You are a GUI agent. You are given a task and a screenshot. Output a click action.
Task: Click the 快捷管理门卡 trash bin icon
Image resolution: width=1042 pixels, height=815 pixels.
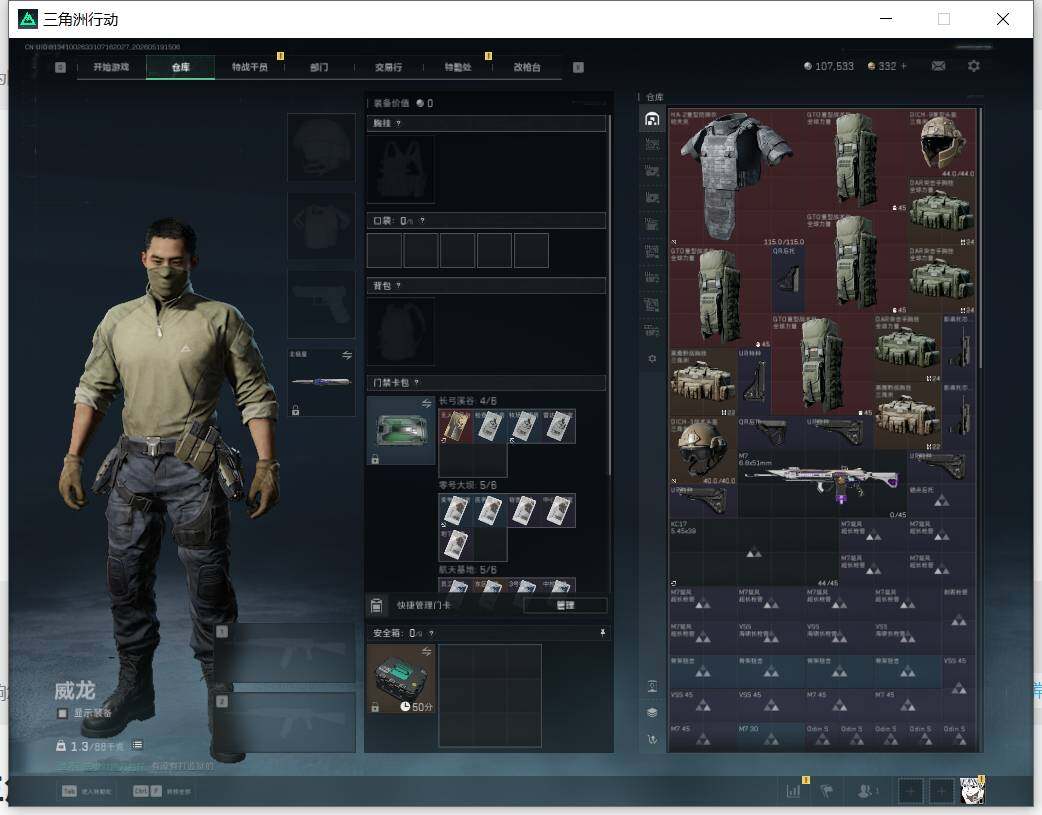376,605
